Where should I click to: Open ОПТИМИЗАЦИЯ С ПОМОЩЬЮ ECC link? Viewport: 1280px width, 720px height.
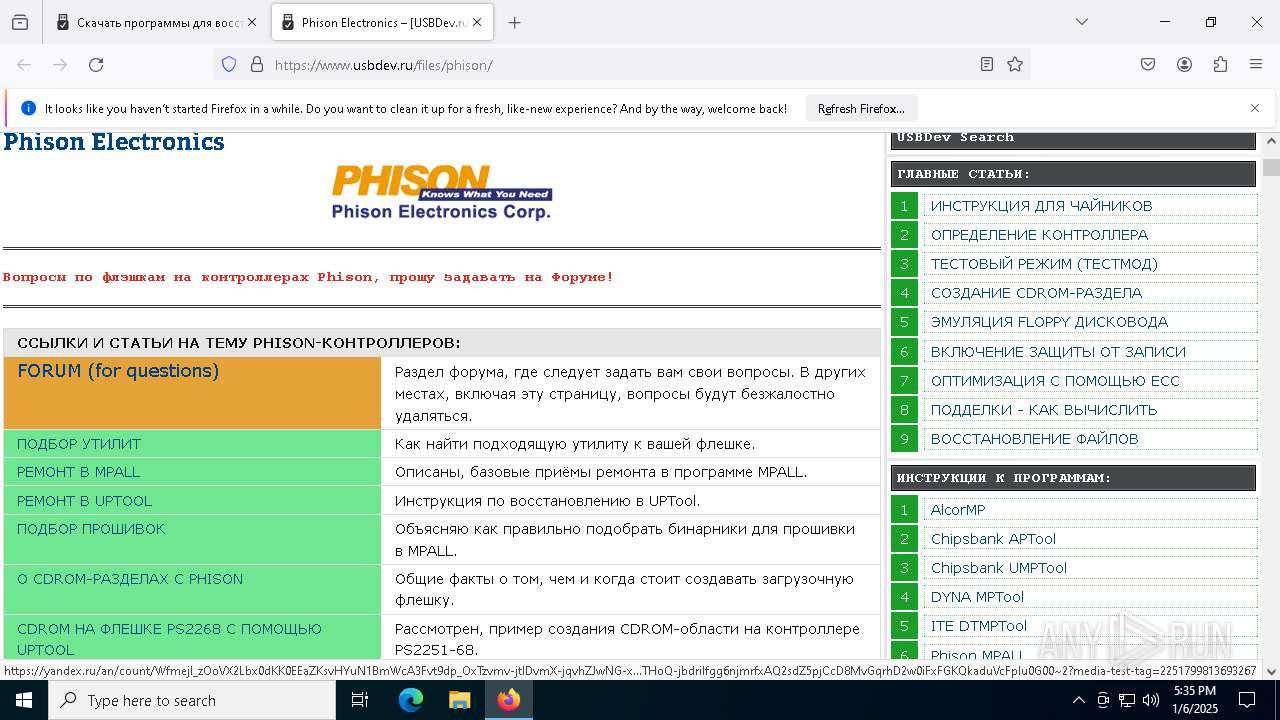1055,381
